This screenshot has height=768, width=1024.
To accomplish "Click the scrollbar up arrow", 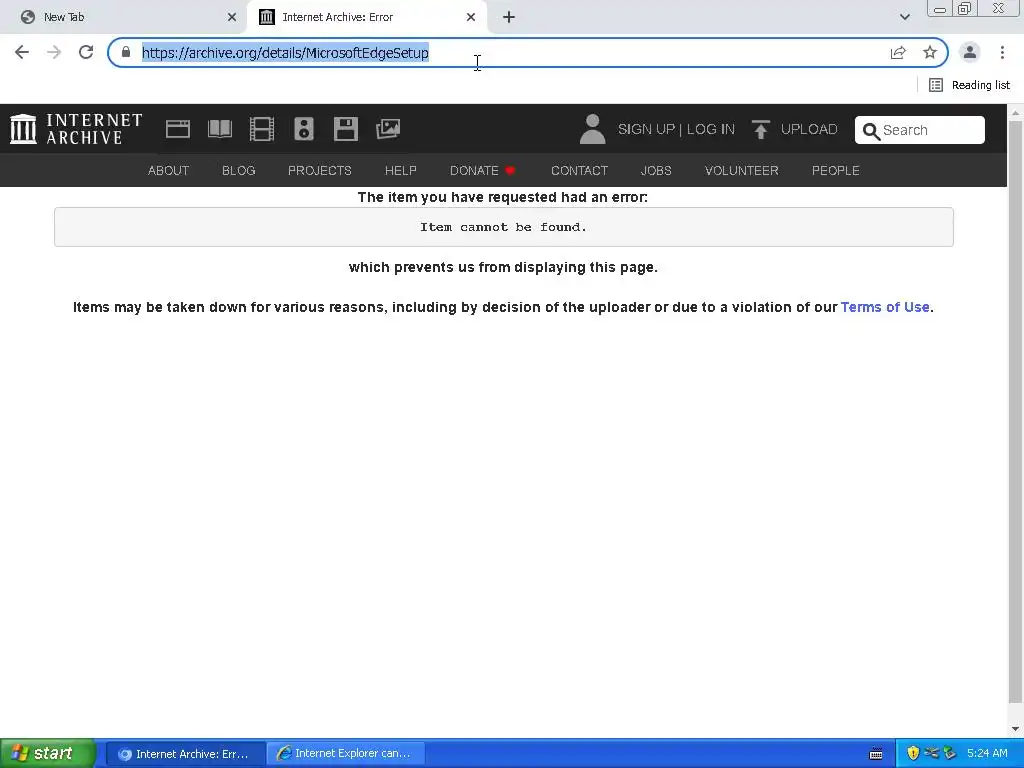I will (x=1015, y=113).
